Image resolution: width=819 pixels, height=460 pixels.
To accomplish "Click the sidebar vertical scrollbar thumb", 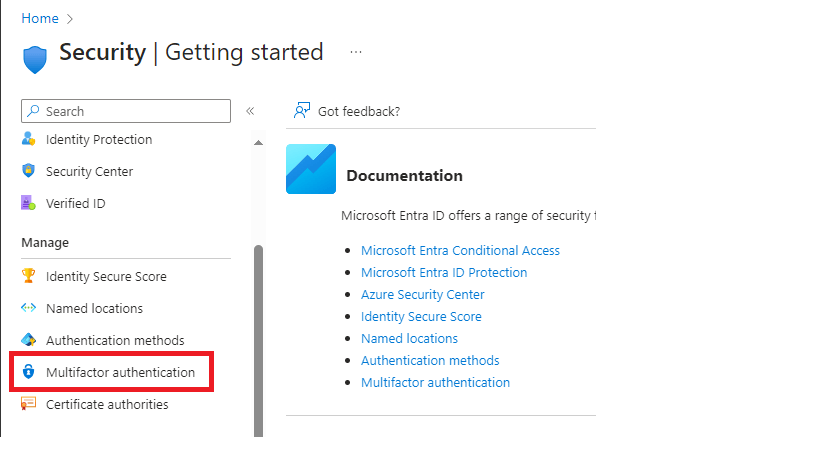I will pyautogui.click(x=258, y=340).
